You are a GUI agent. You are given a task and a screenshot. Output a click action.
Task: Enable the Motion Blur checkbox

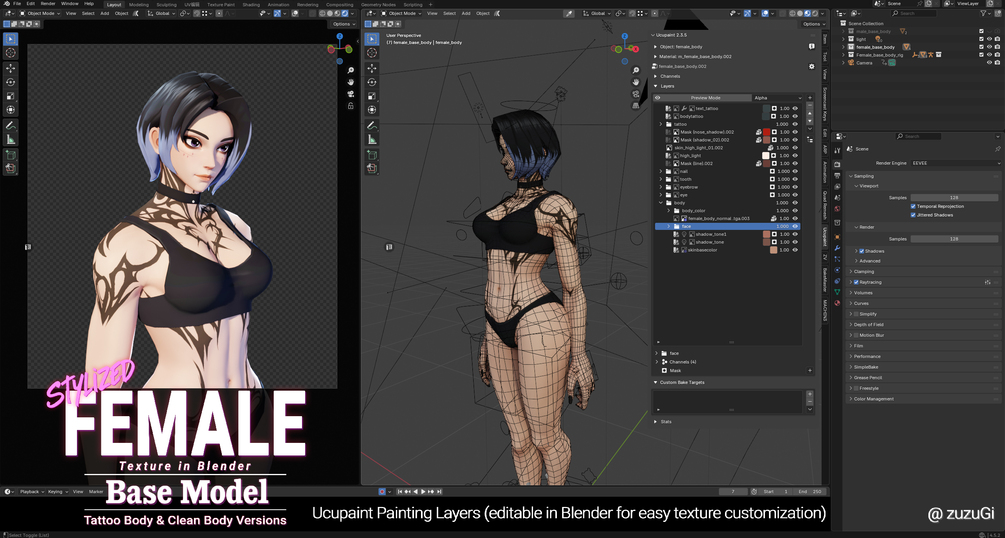pyautogui.click(x=856, y=335)
